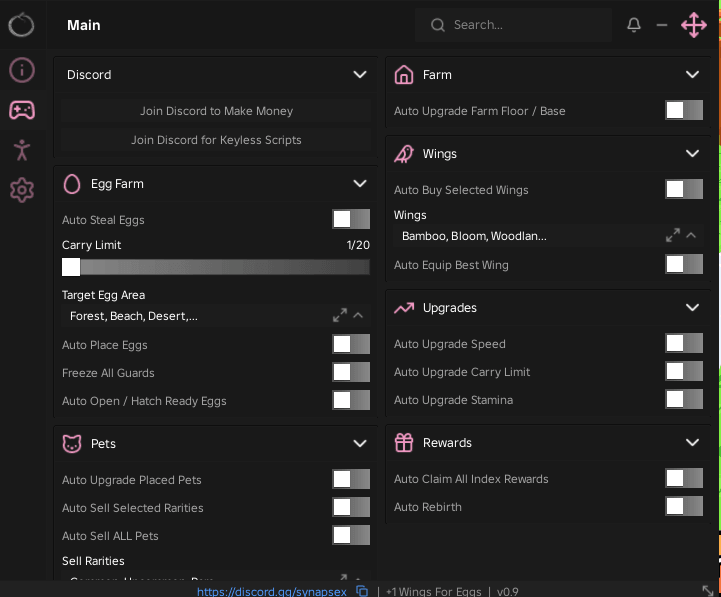This screenshot has width=721, height=597.
Task: Expand Target Egg Area list with arrows icon
Action: click(x=340, y=316)
